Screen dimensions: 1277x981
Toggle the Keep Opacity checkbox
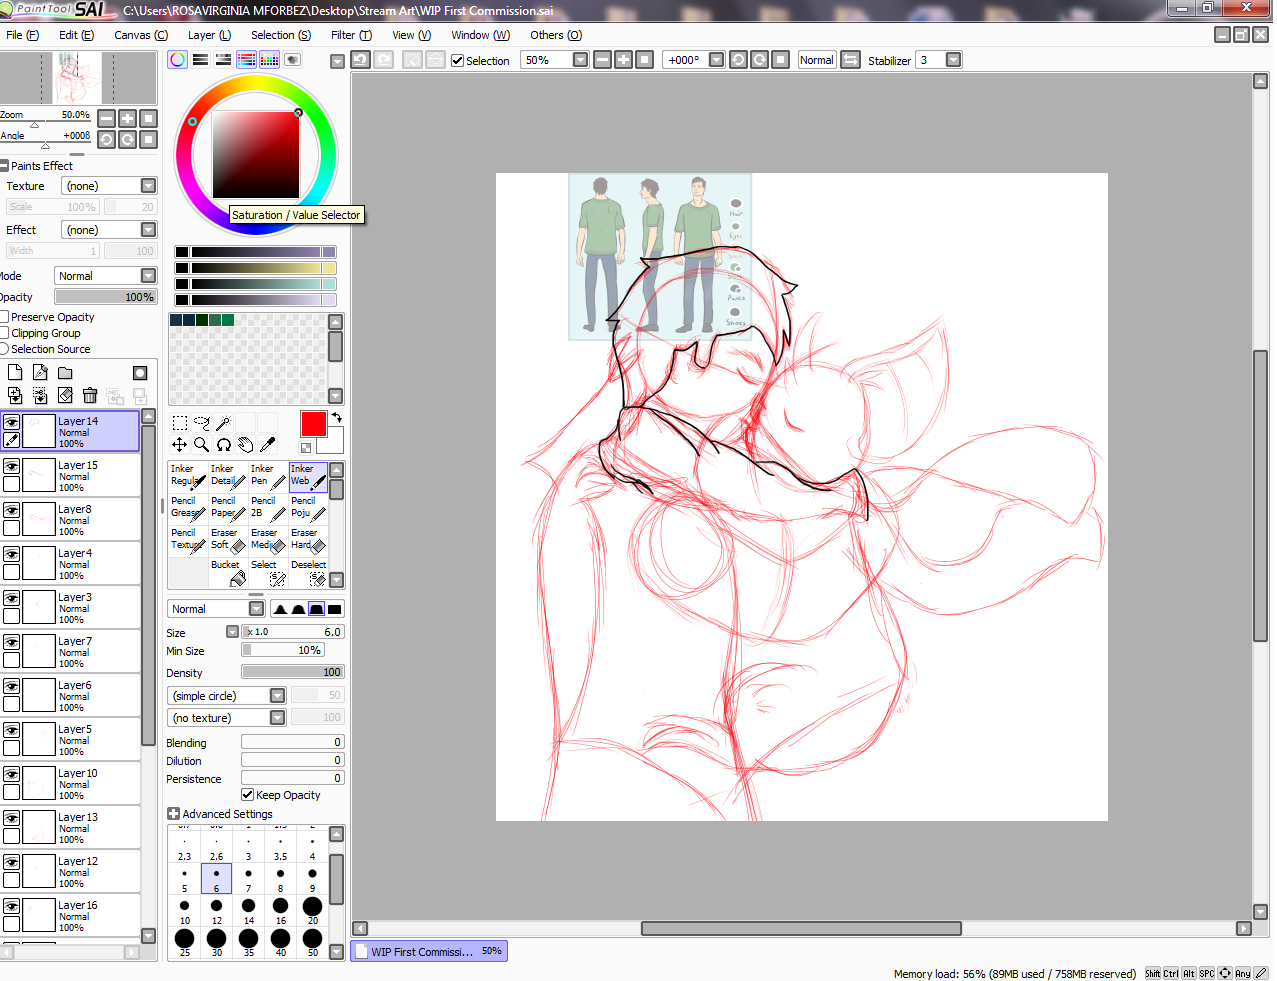248,795
